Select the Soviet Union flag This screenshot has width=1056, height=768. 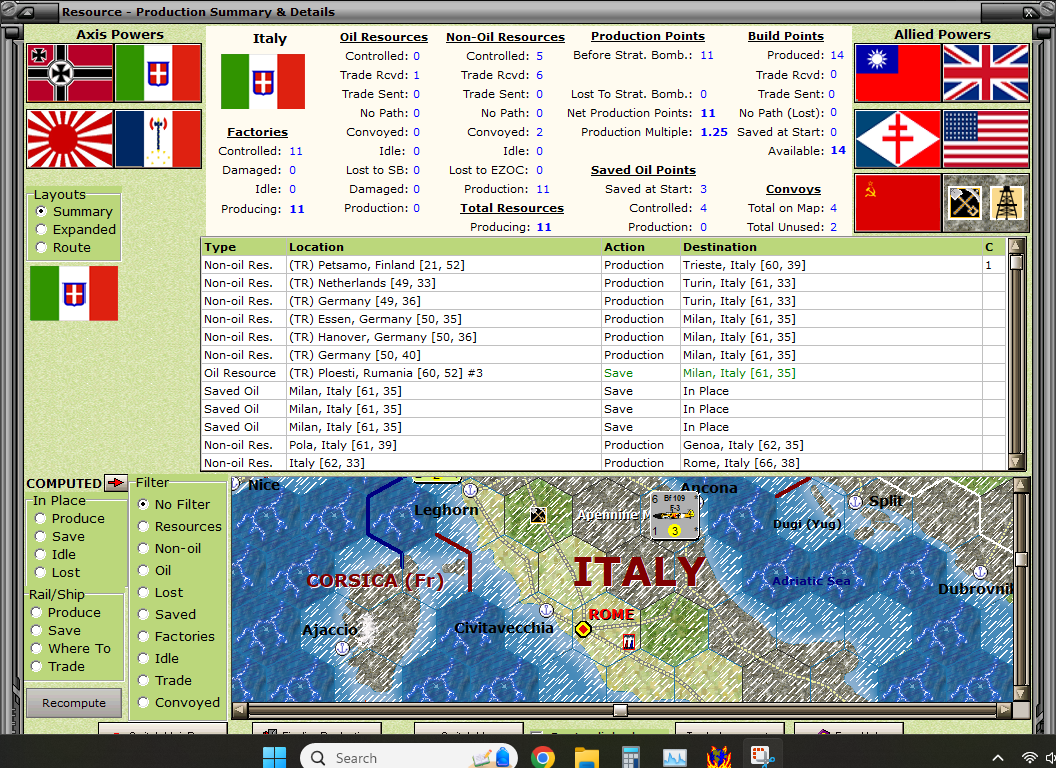tap(898, 203)
